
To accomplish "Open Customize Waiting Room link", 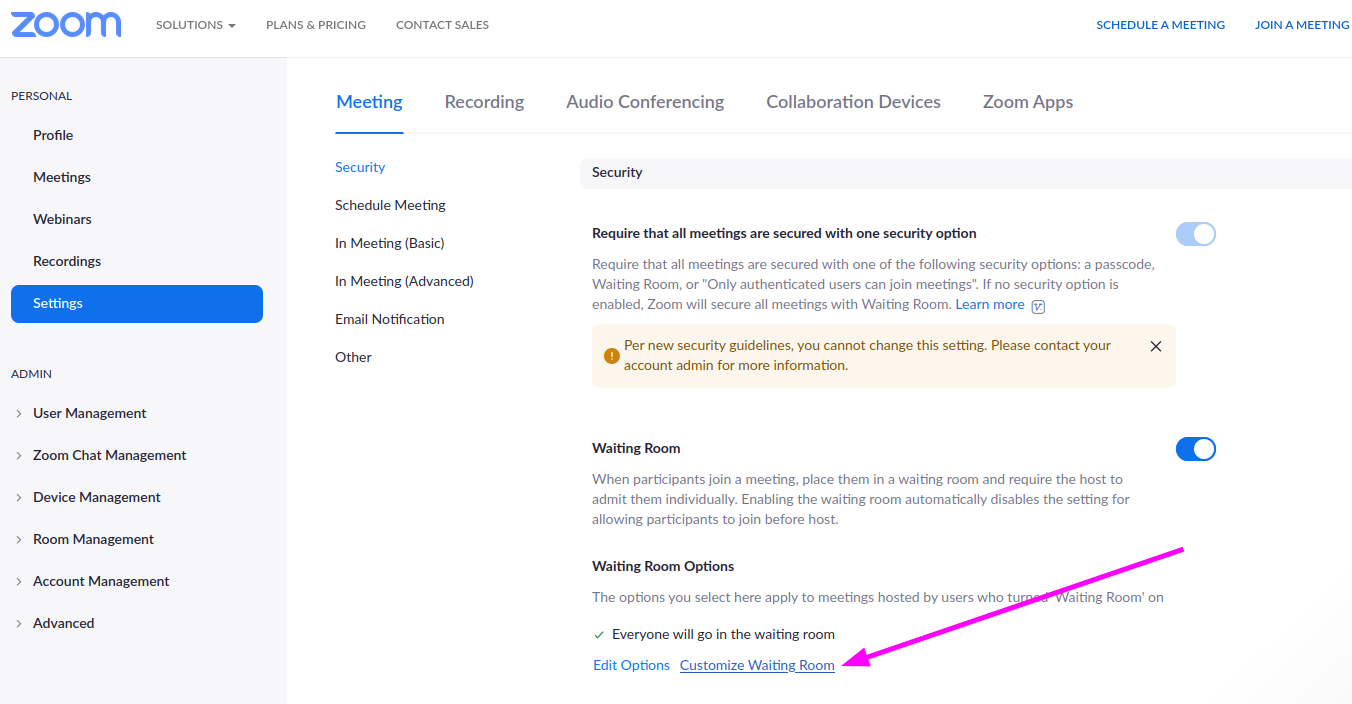I will [x=757, y=665].
